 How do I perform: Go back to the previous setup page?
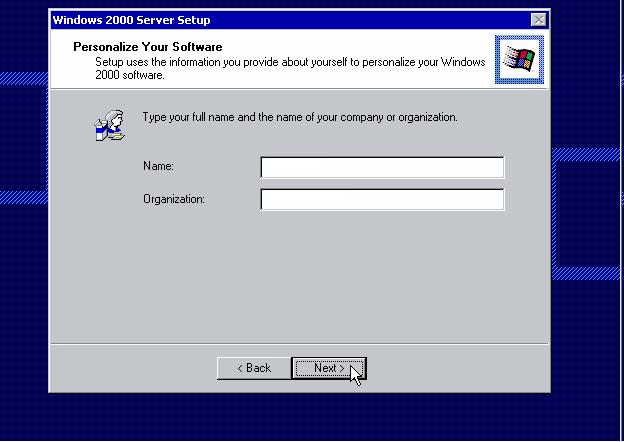(254, 368)
